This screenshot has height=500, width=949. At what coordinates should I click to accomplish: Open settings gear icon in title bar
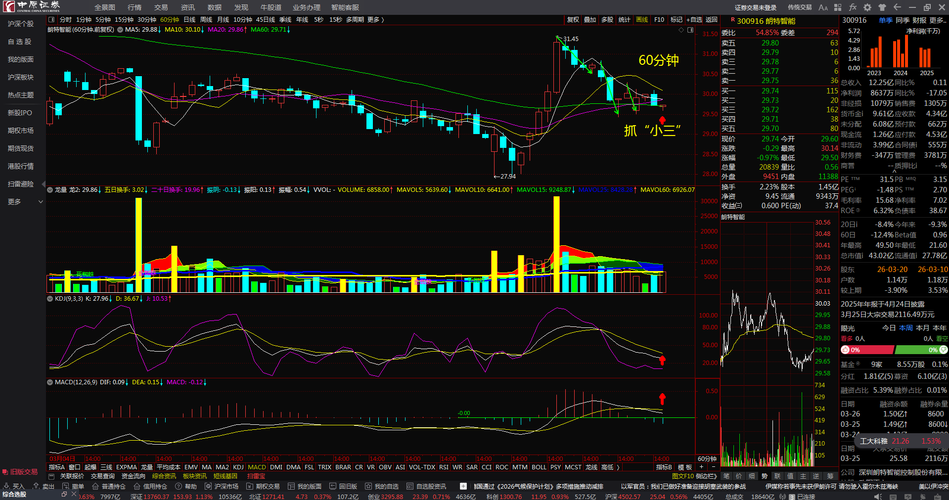tap(867, 7)
